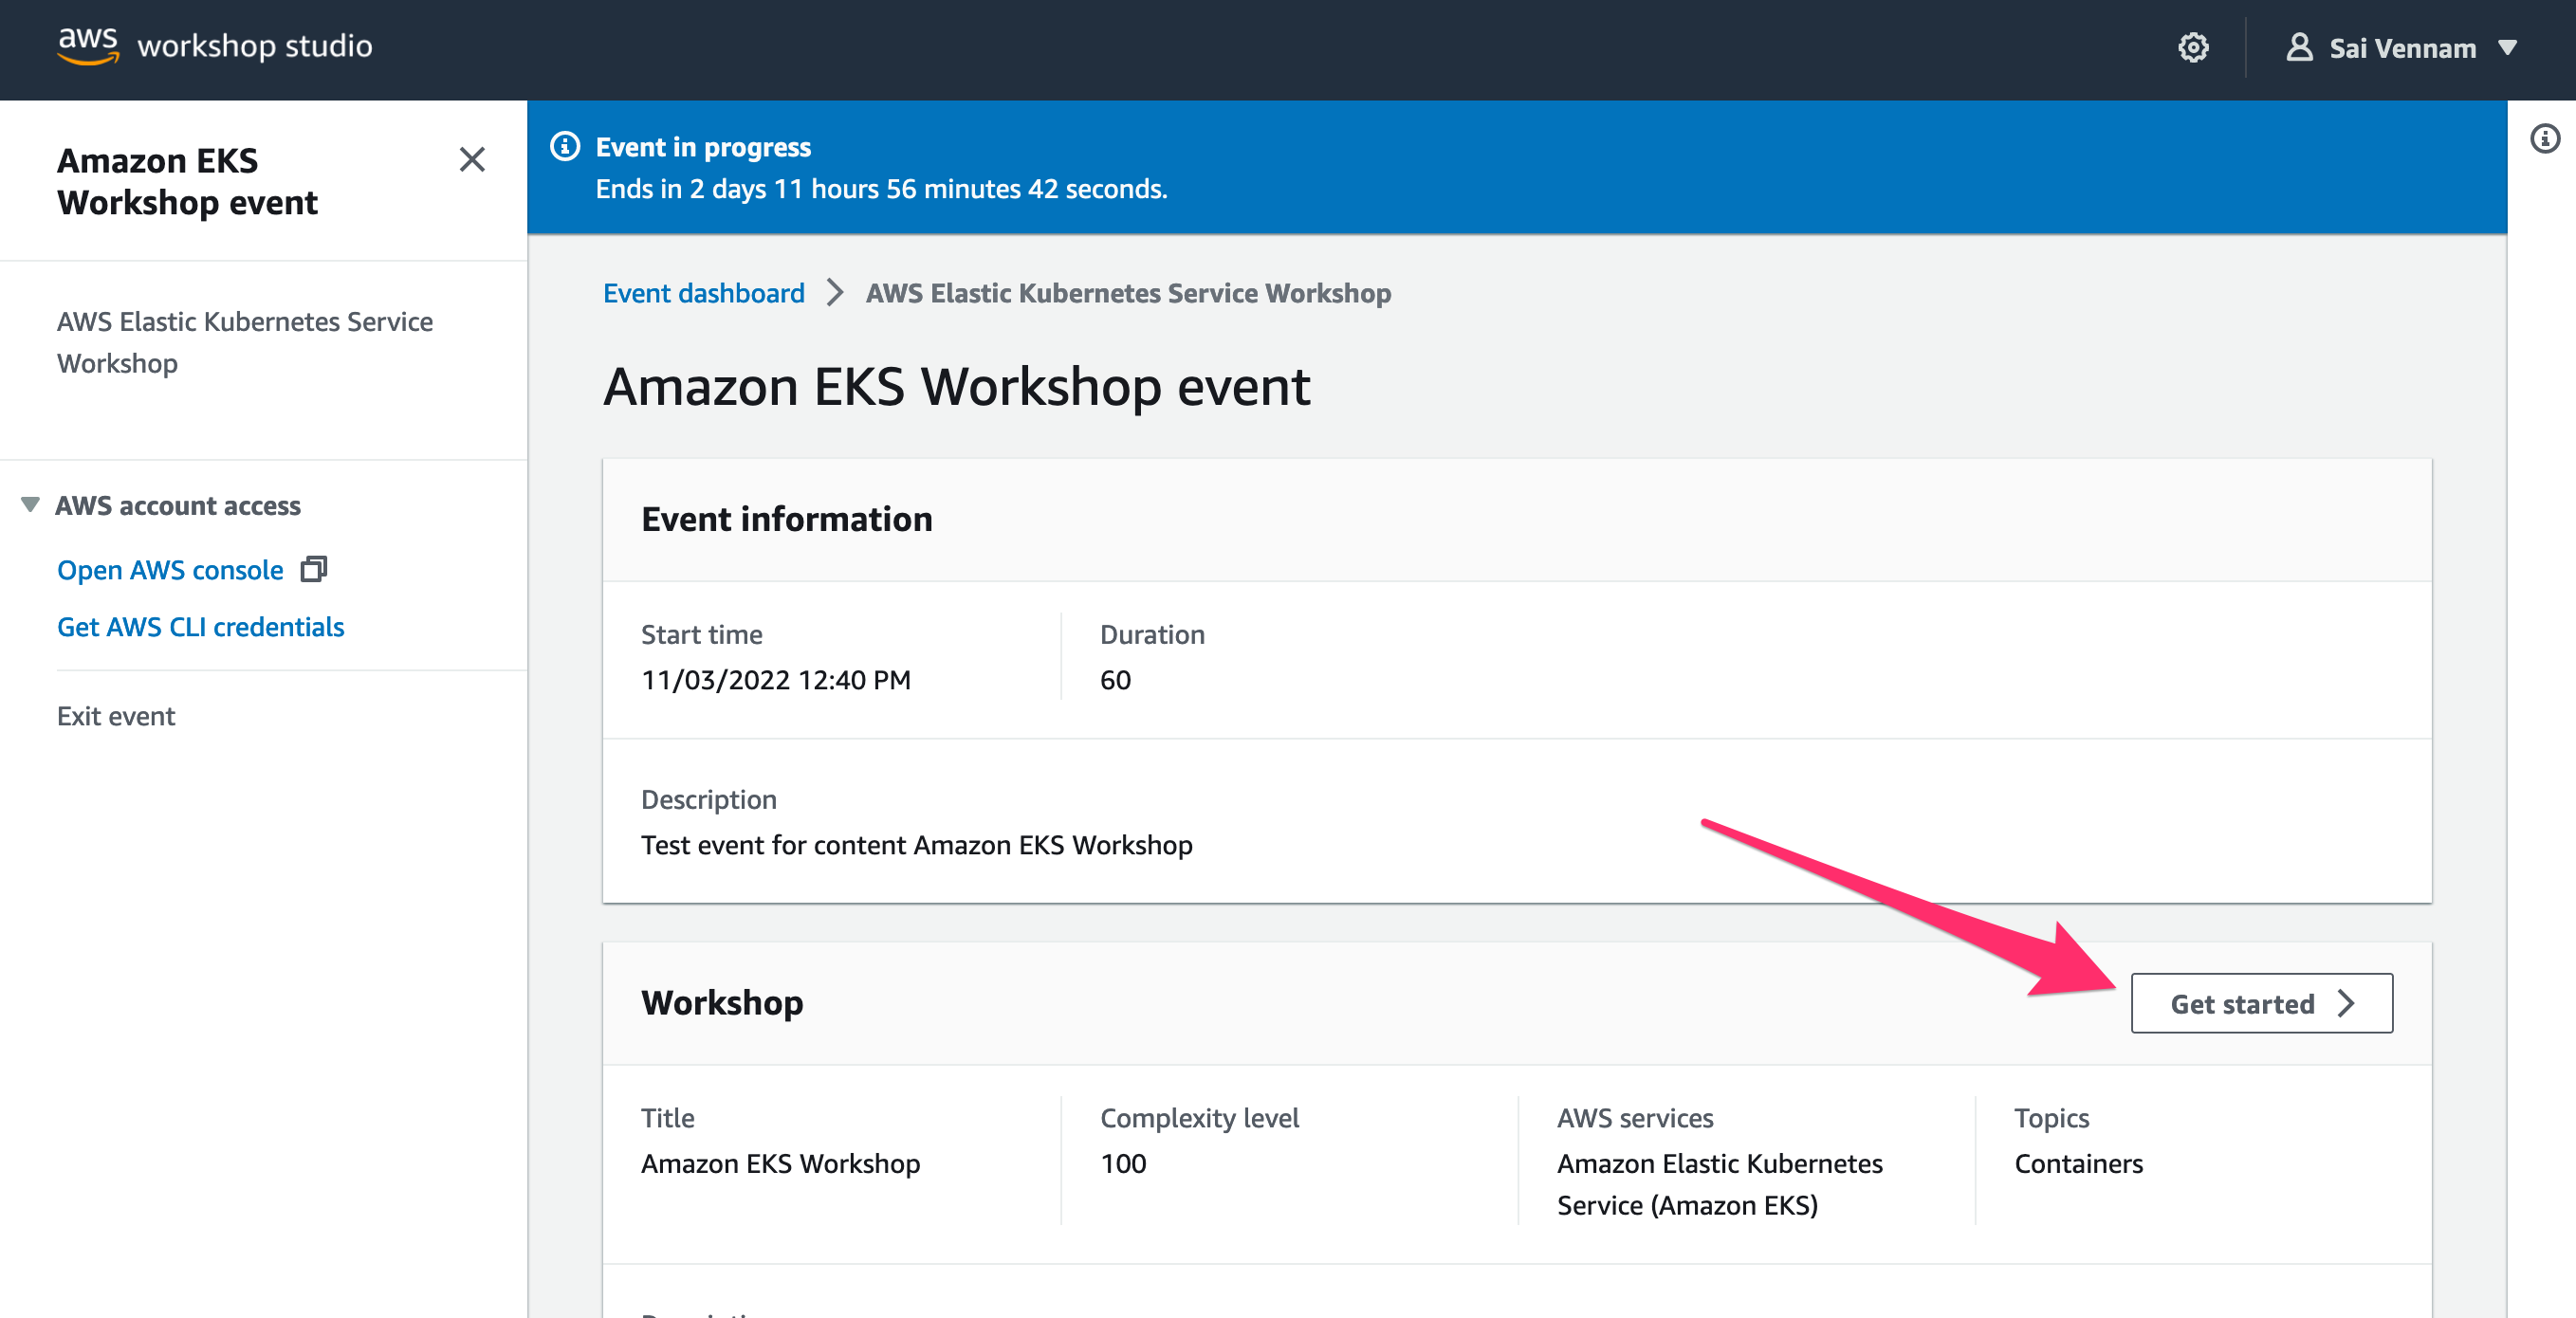Open the Event dashboard breadcrumb link

point(703,293)
